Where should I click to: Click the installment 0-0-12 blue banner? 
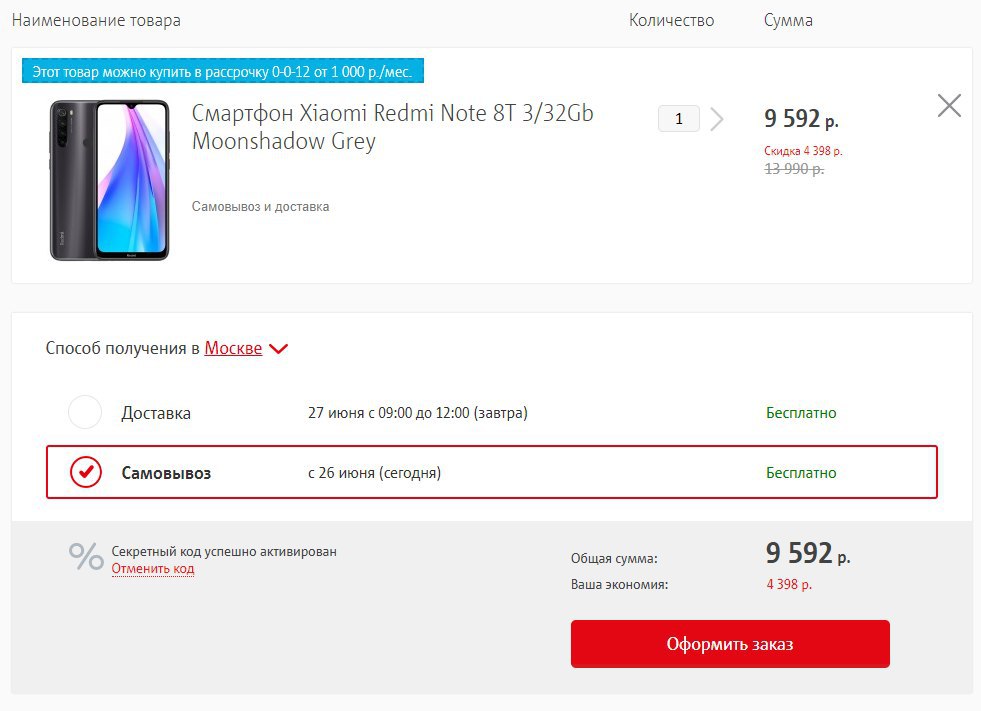tap(223, 71)
